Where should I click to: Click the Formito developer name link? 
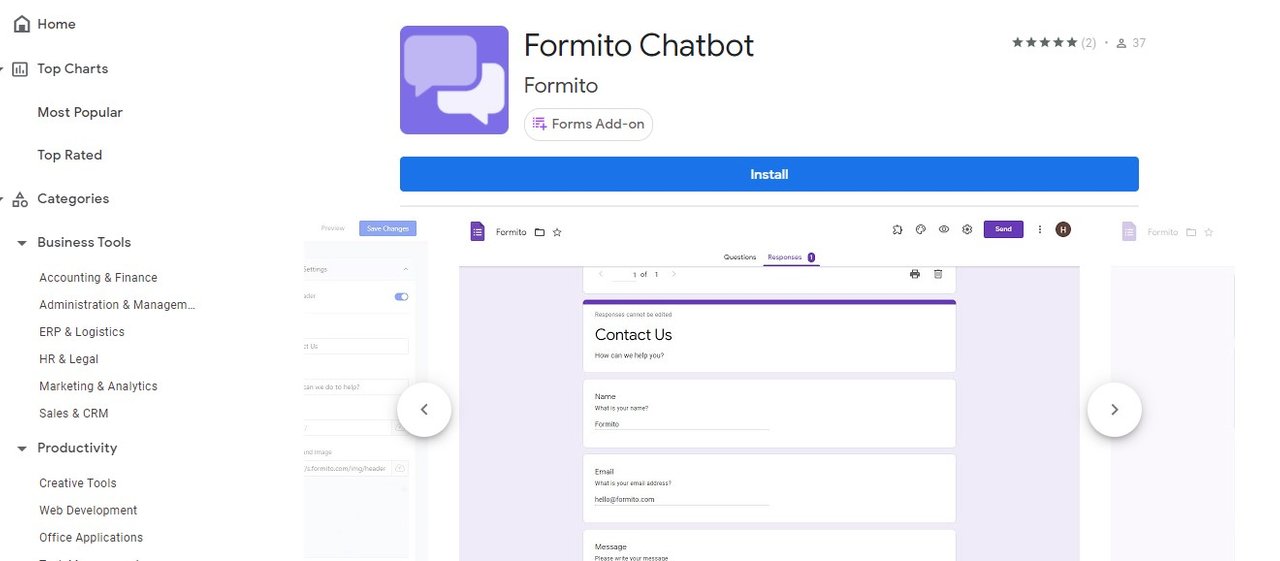[x=561, y=86]
